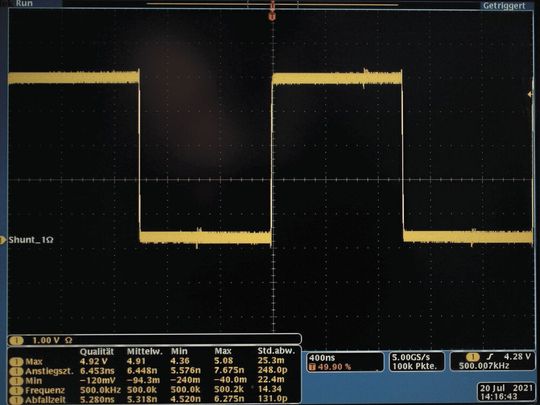Click the 500.007kHz trigger frequency readout
This screenshot has height=405, width=540.
tap(484, 366)
